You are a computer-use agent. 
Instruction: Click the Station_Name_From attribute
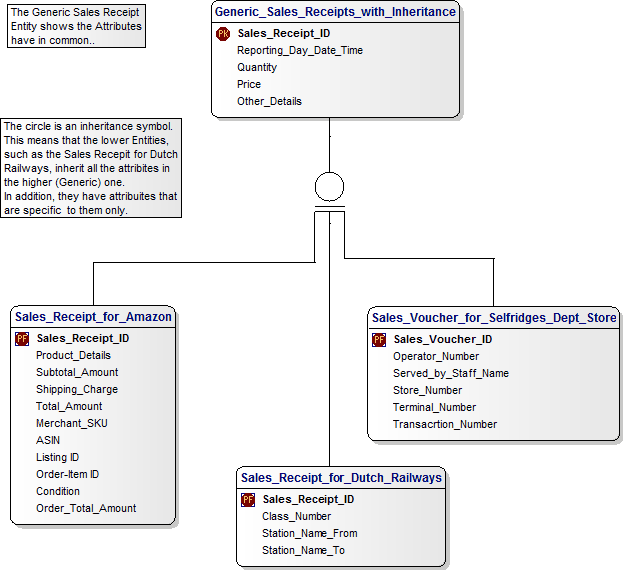[309, 533]
